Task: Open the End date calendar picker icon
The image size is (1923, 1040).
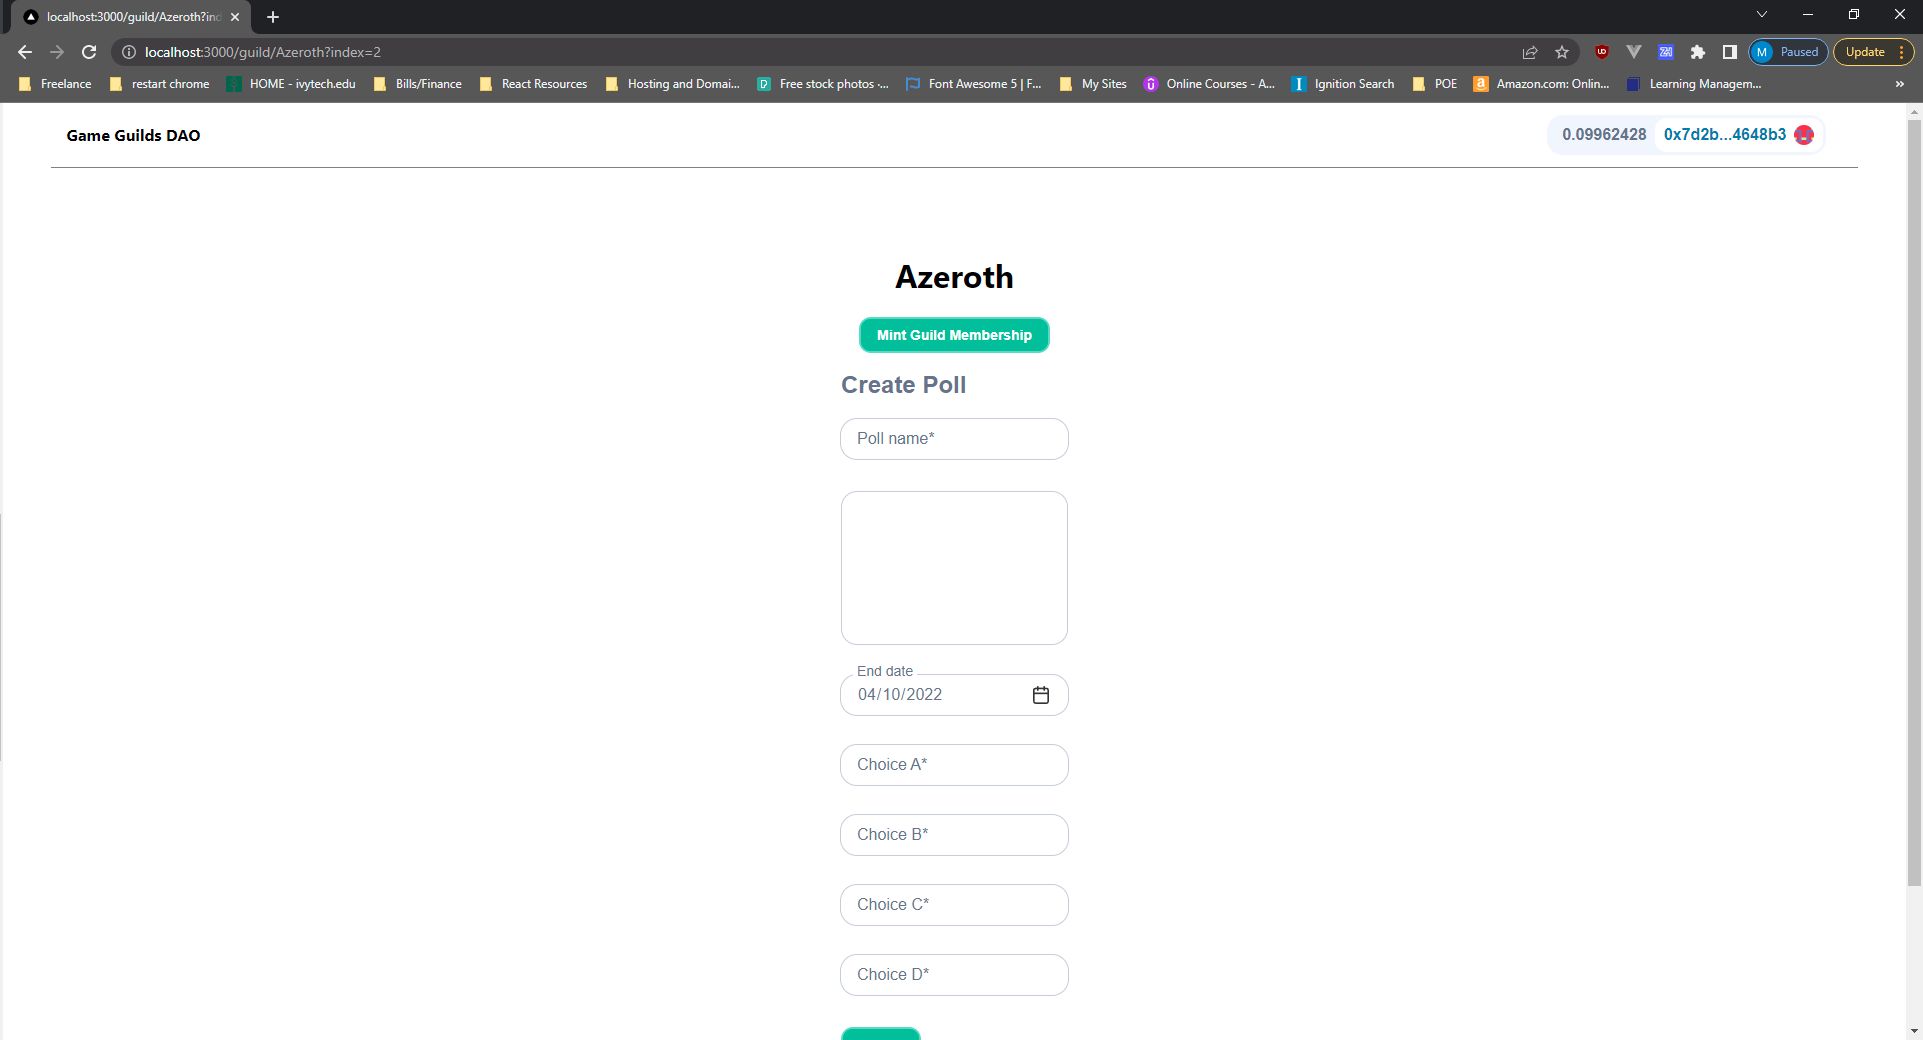Action: [x=1040, y=695]
